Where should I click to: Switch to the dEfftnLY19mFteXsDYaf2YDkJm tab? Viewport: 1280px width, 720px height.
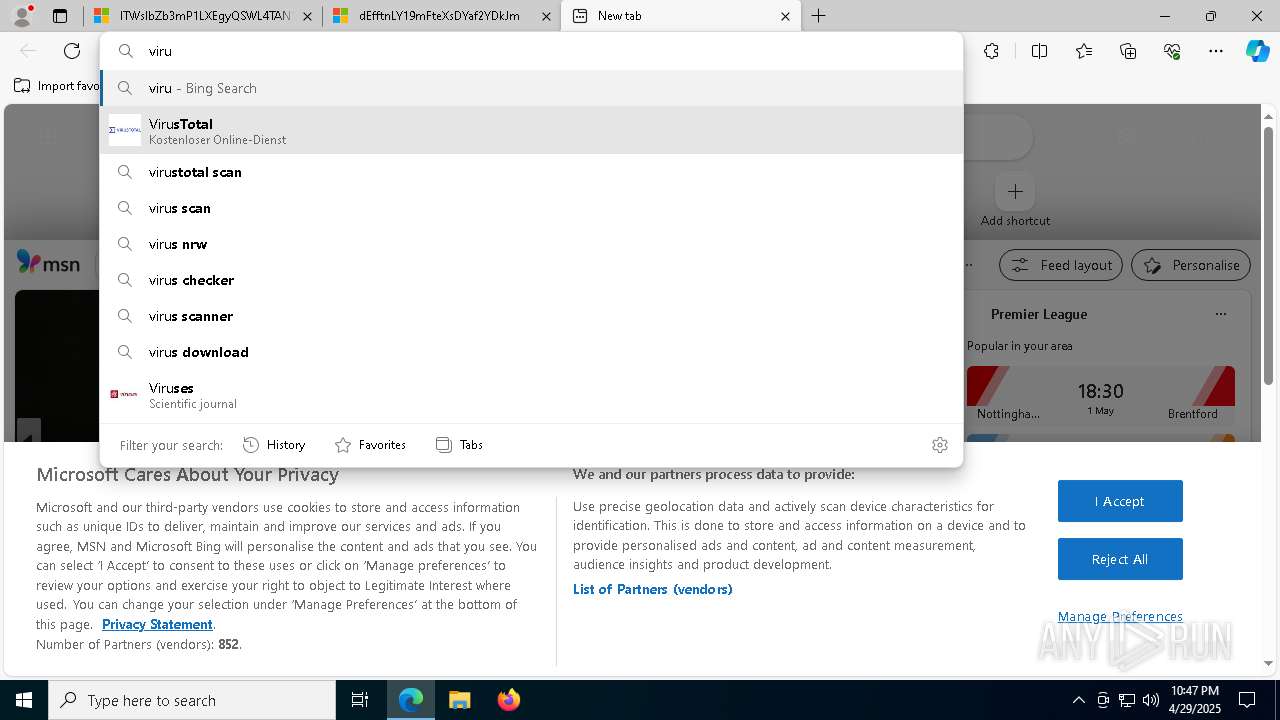(440, 16)
